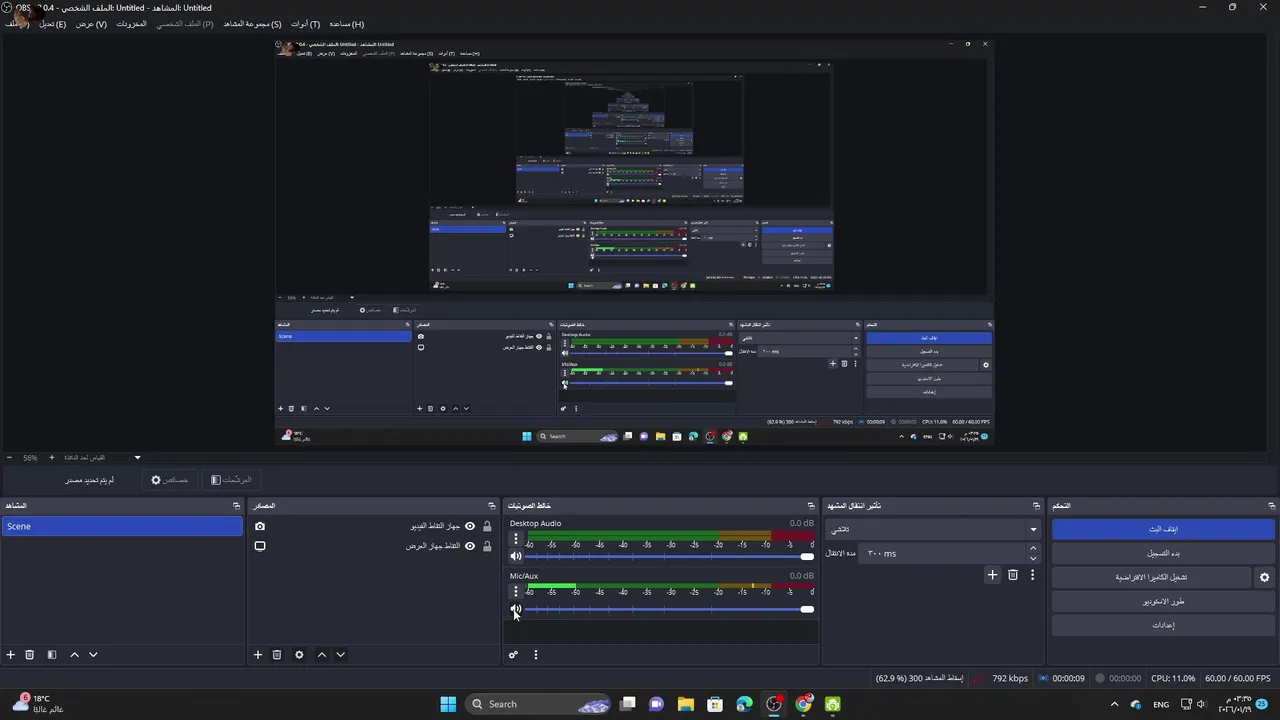Image resolution: width=1280 pixels, height=720 pixels.
Task: Open the Edit (تعديل) menu
Action: (x=53, y=24)
